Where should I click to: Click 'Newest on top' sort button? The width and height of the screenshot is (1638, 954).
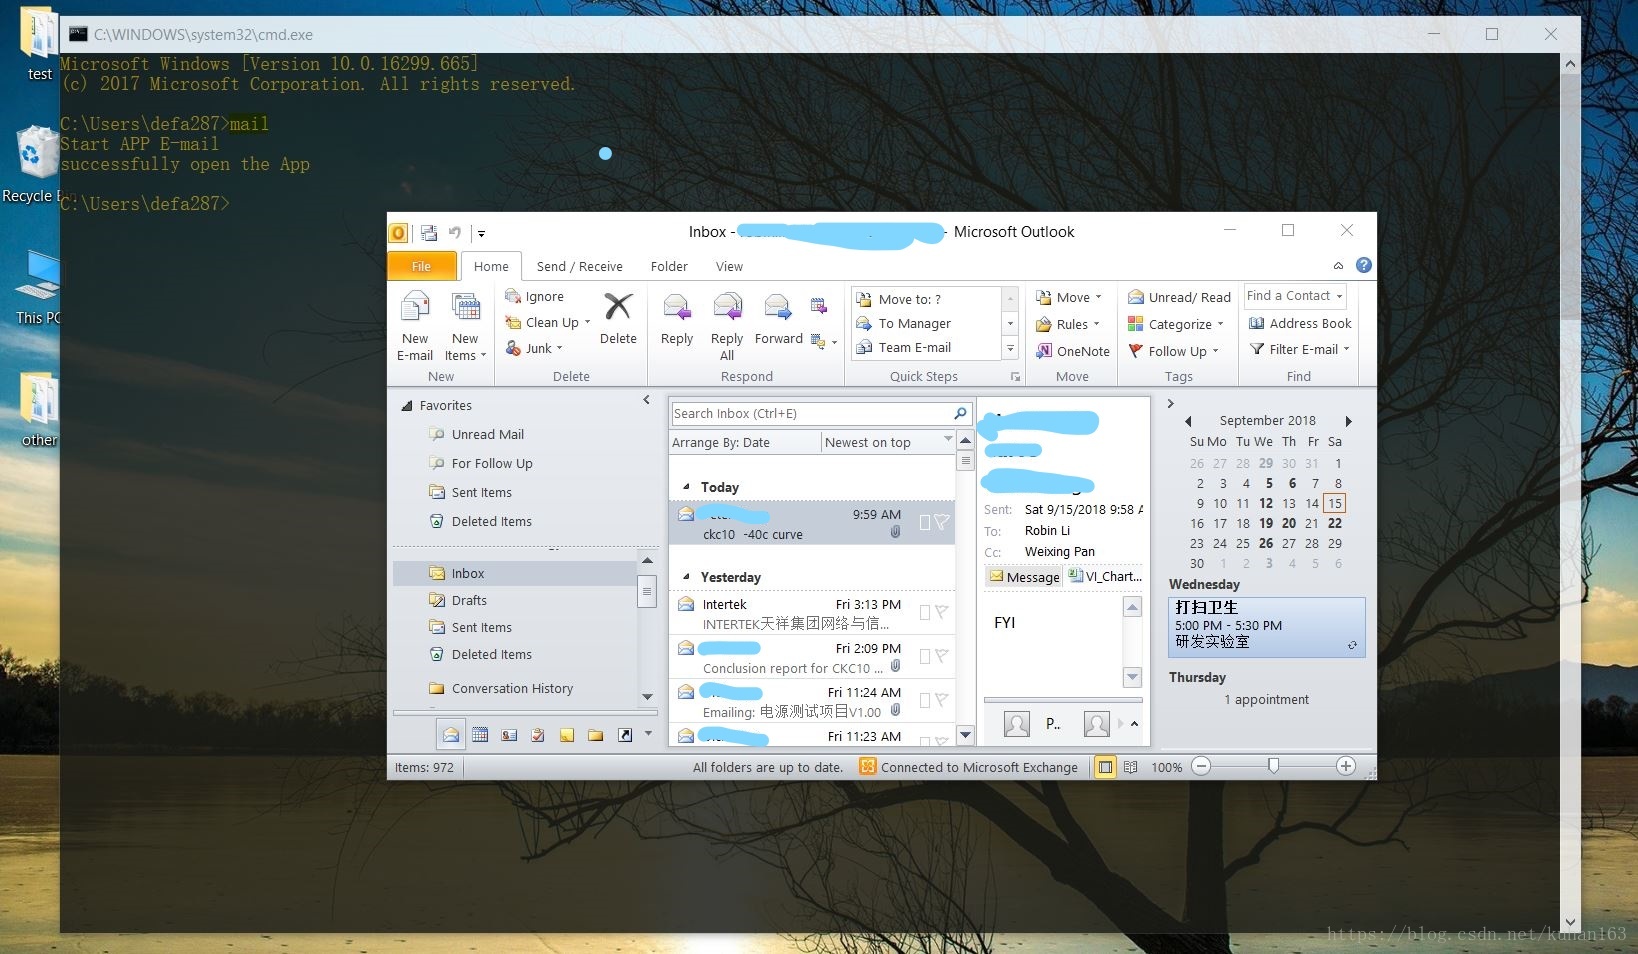(x=888, y=442)
